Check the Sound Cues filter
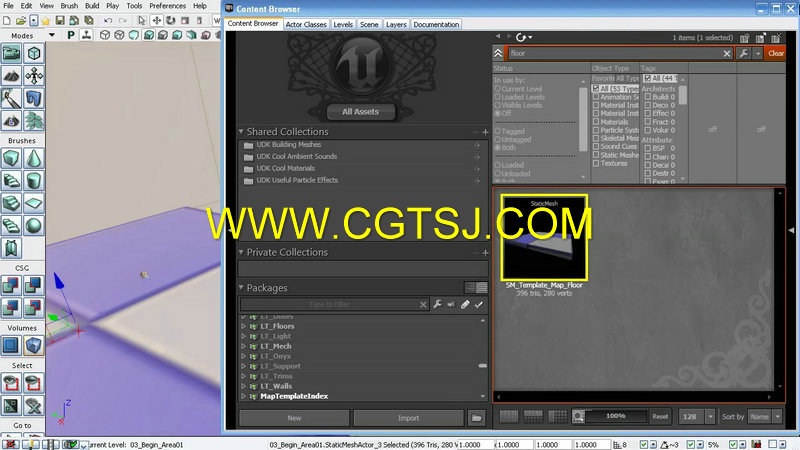Viewport: 800px width, 450px height. (x=596, y=146)
